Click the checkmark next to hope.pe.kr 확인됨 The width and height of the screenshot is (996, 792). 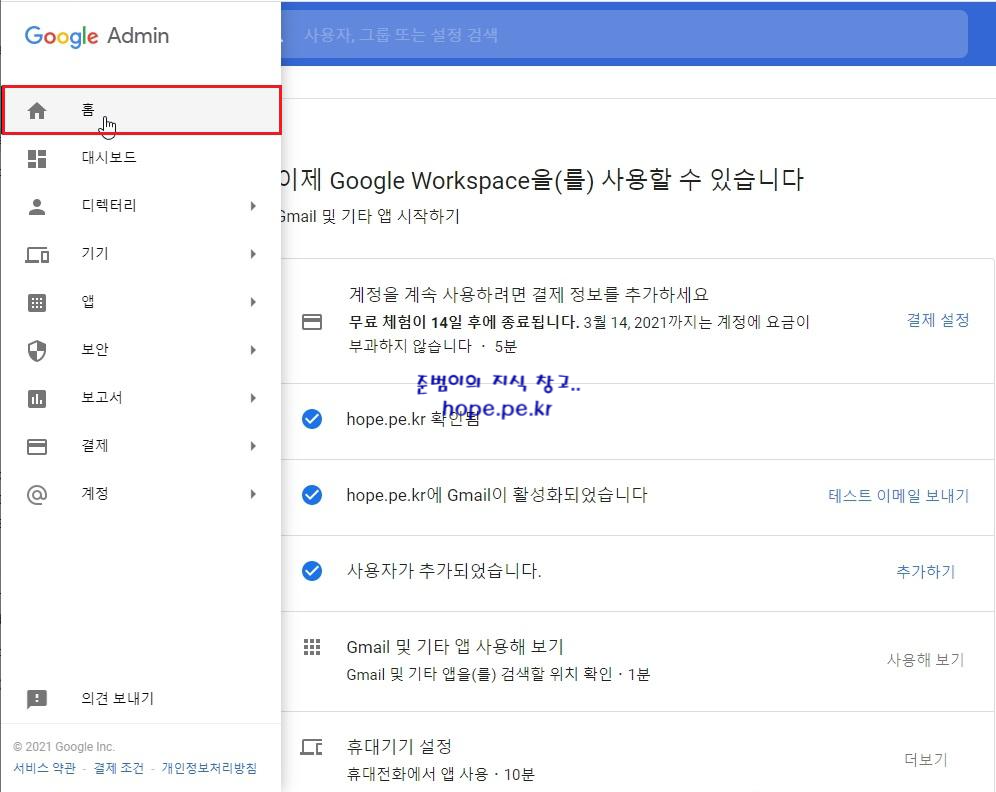311,419
